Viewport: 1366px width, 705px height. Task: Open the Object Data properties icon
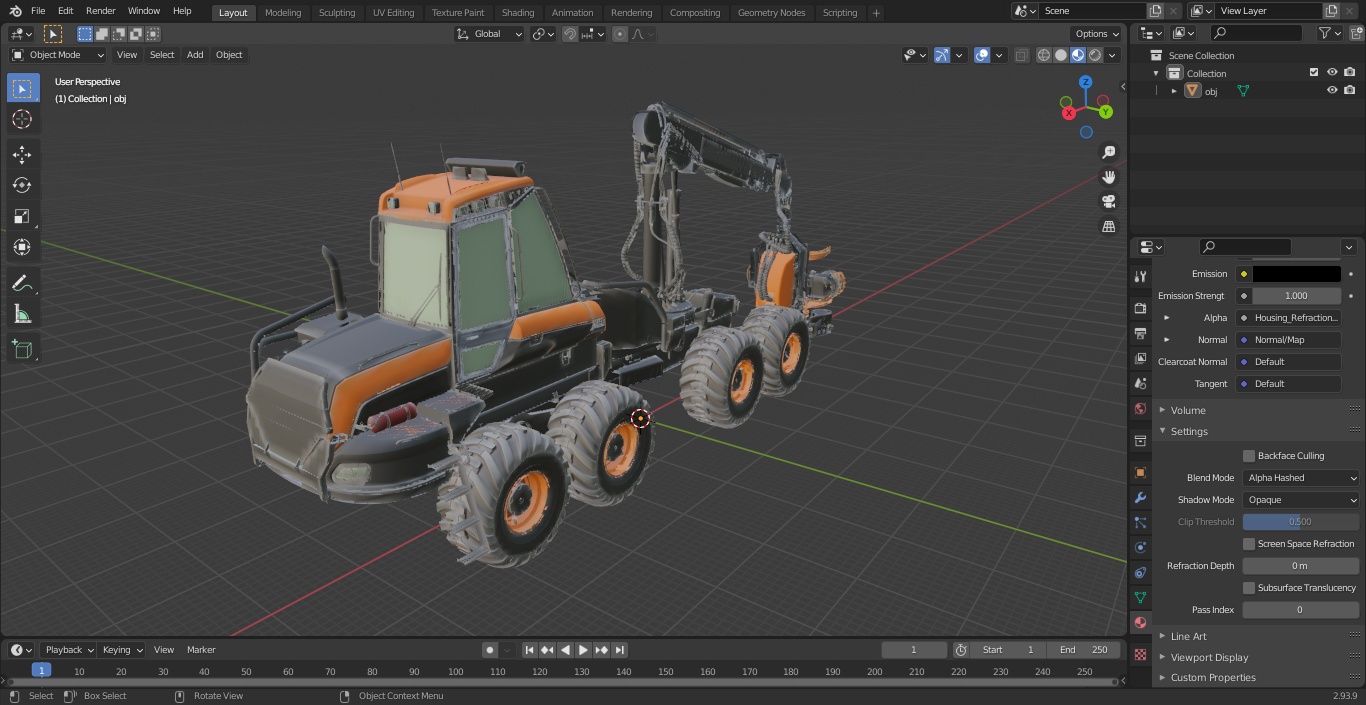click(x=1140, y=597)
